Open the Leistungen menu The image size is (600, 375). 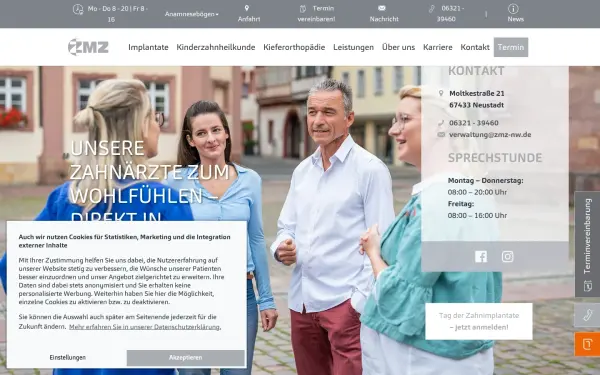(353, 47)
